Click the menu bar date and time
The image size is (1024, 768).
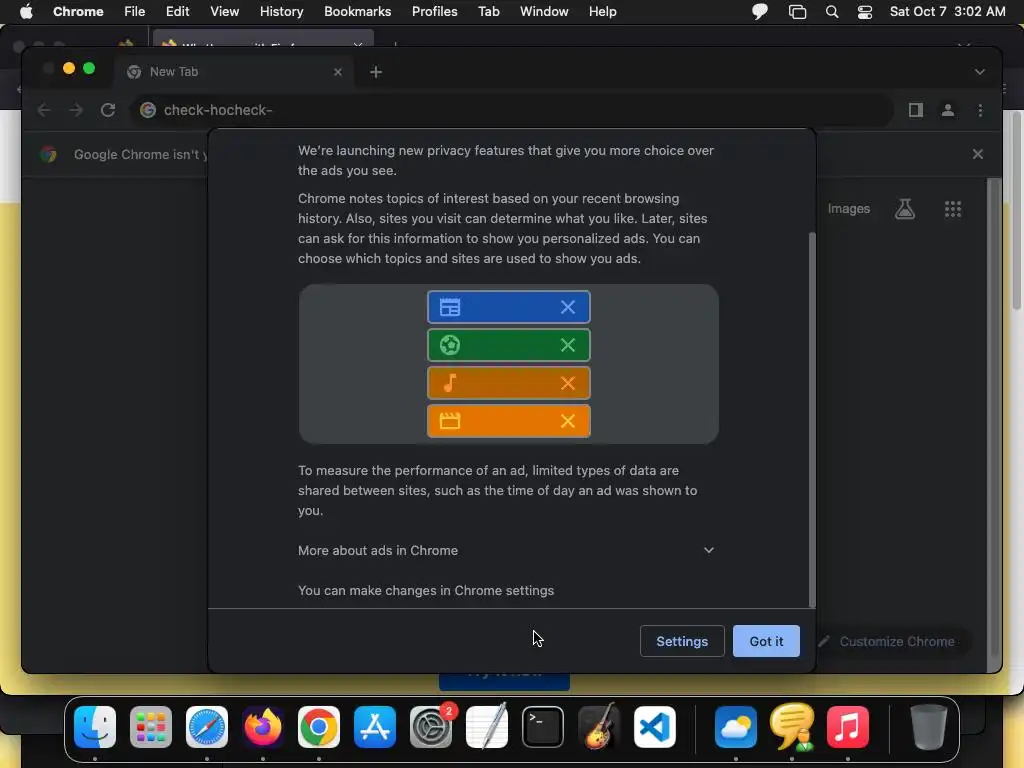(948, 12)
